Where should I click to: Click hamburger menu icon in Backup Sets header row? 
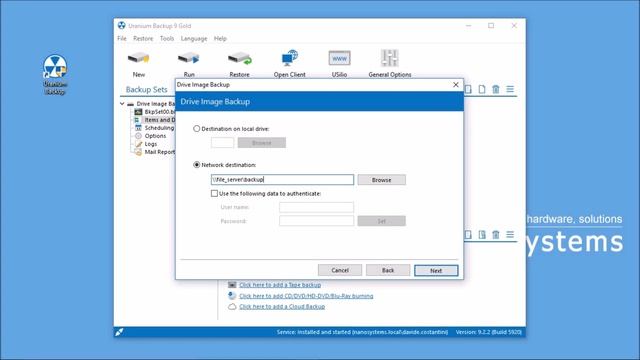(510, 89)
